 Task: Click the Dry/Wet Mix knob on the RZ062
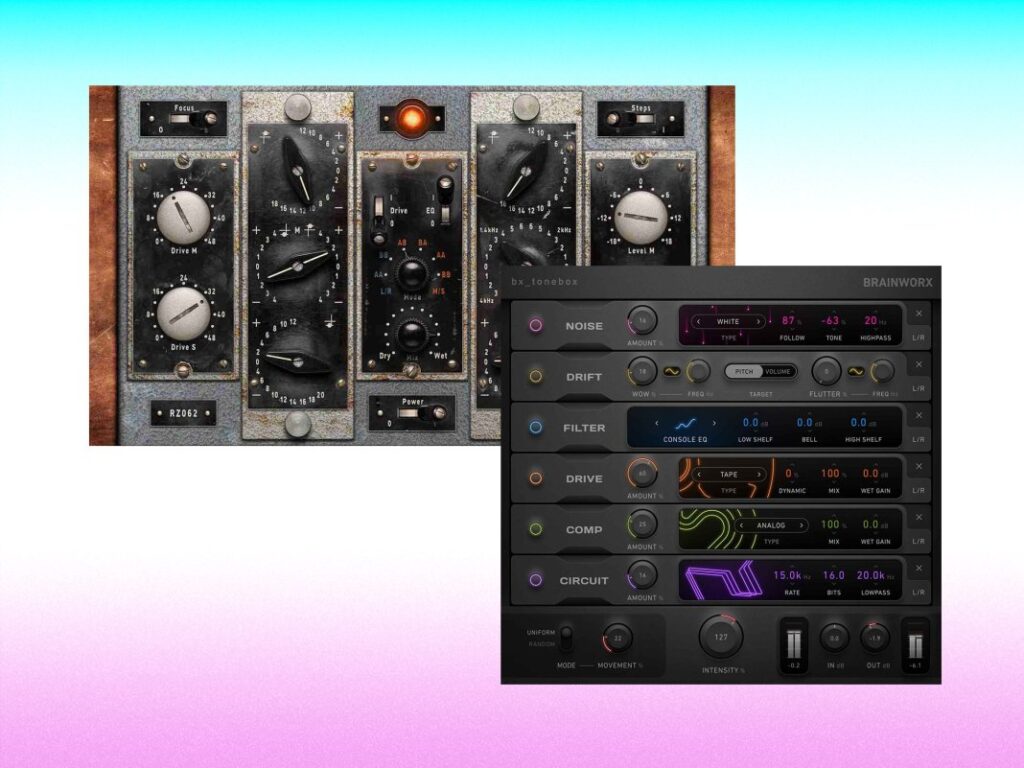412,334
